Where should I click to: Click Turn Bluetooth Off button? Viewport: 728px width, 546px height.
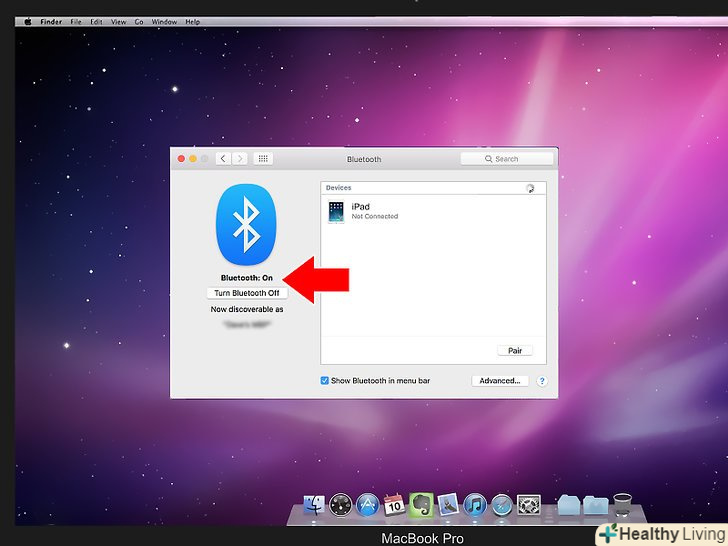[247, 293]
